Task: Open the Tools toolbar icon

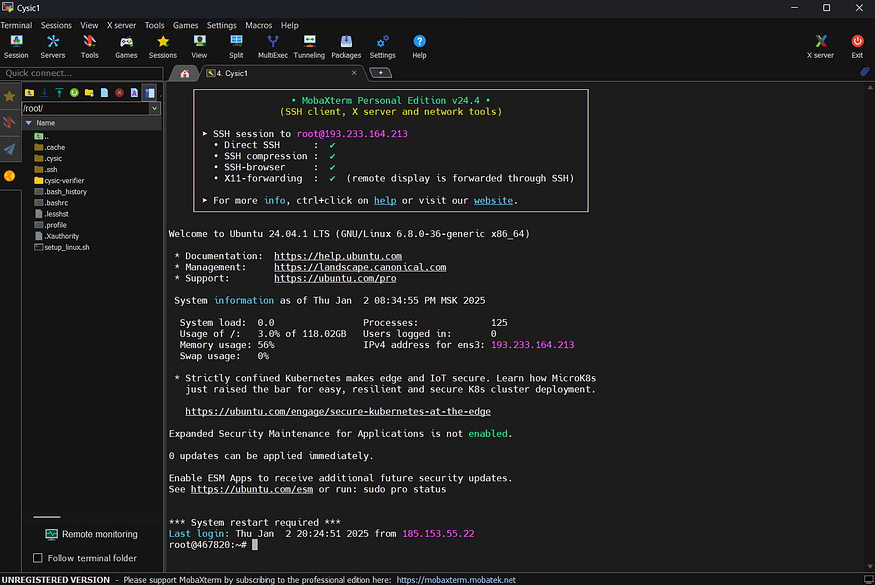Action: [89, 46]
